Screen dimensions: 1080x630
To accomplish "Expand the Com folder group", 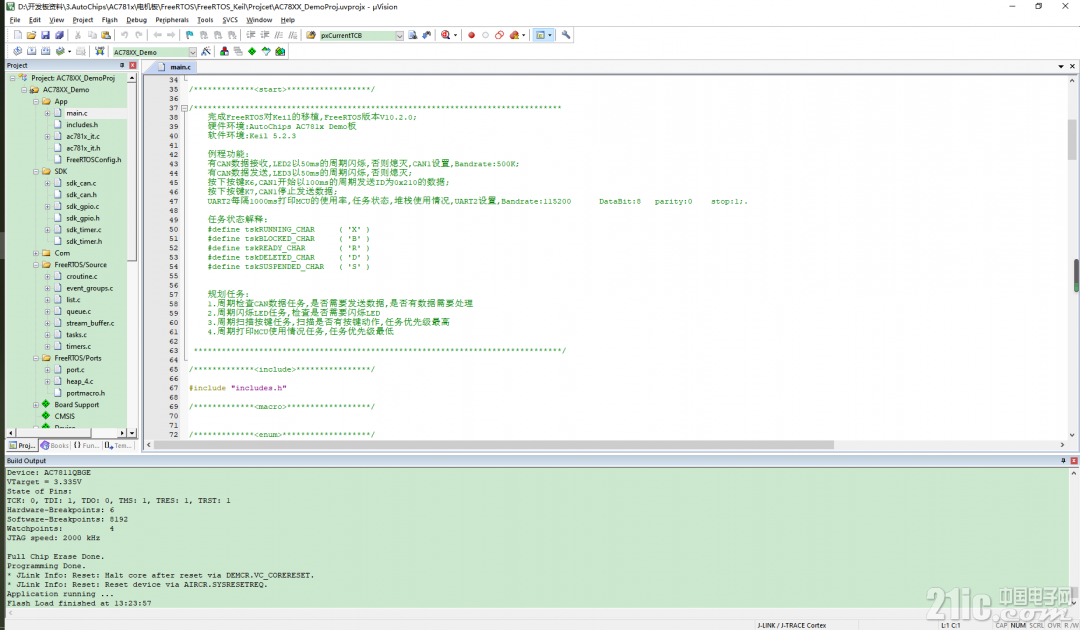I will tap(36, 253).
